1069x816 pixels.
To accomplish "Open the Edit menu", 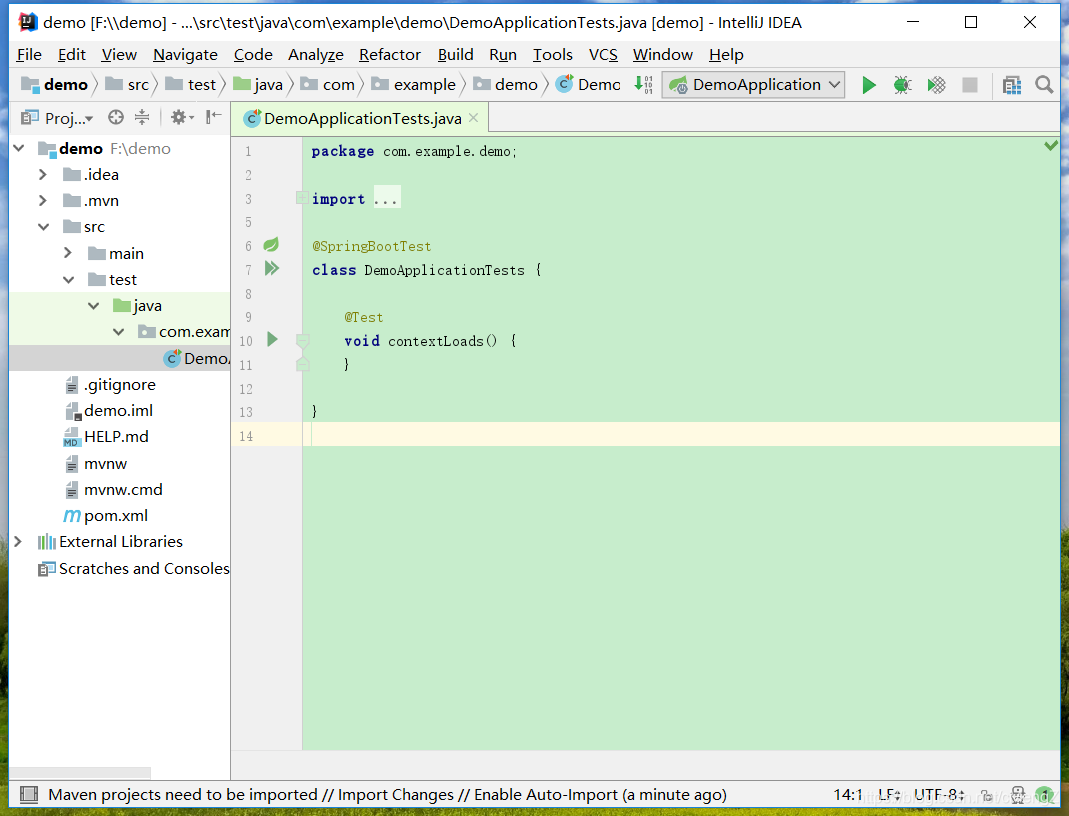I will click(72, 55).
